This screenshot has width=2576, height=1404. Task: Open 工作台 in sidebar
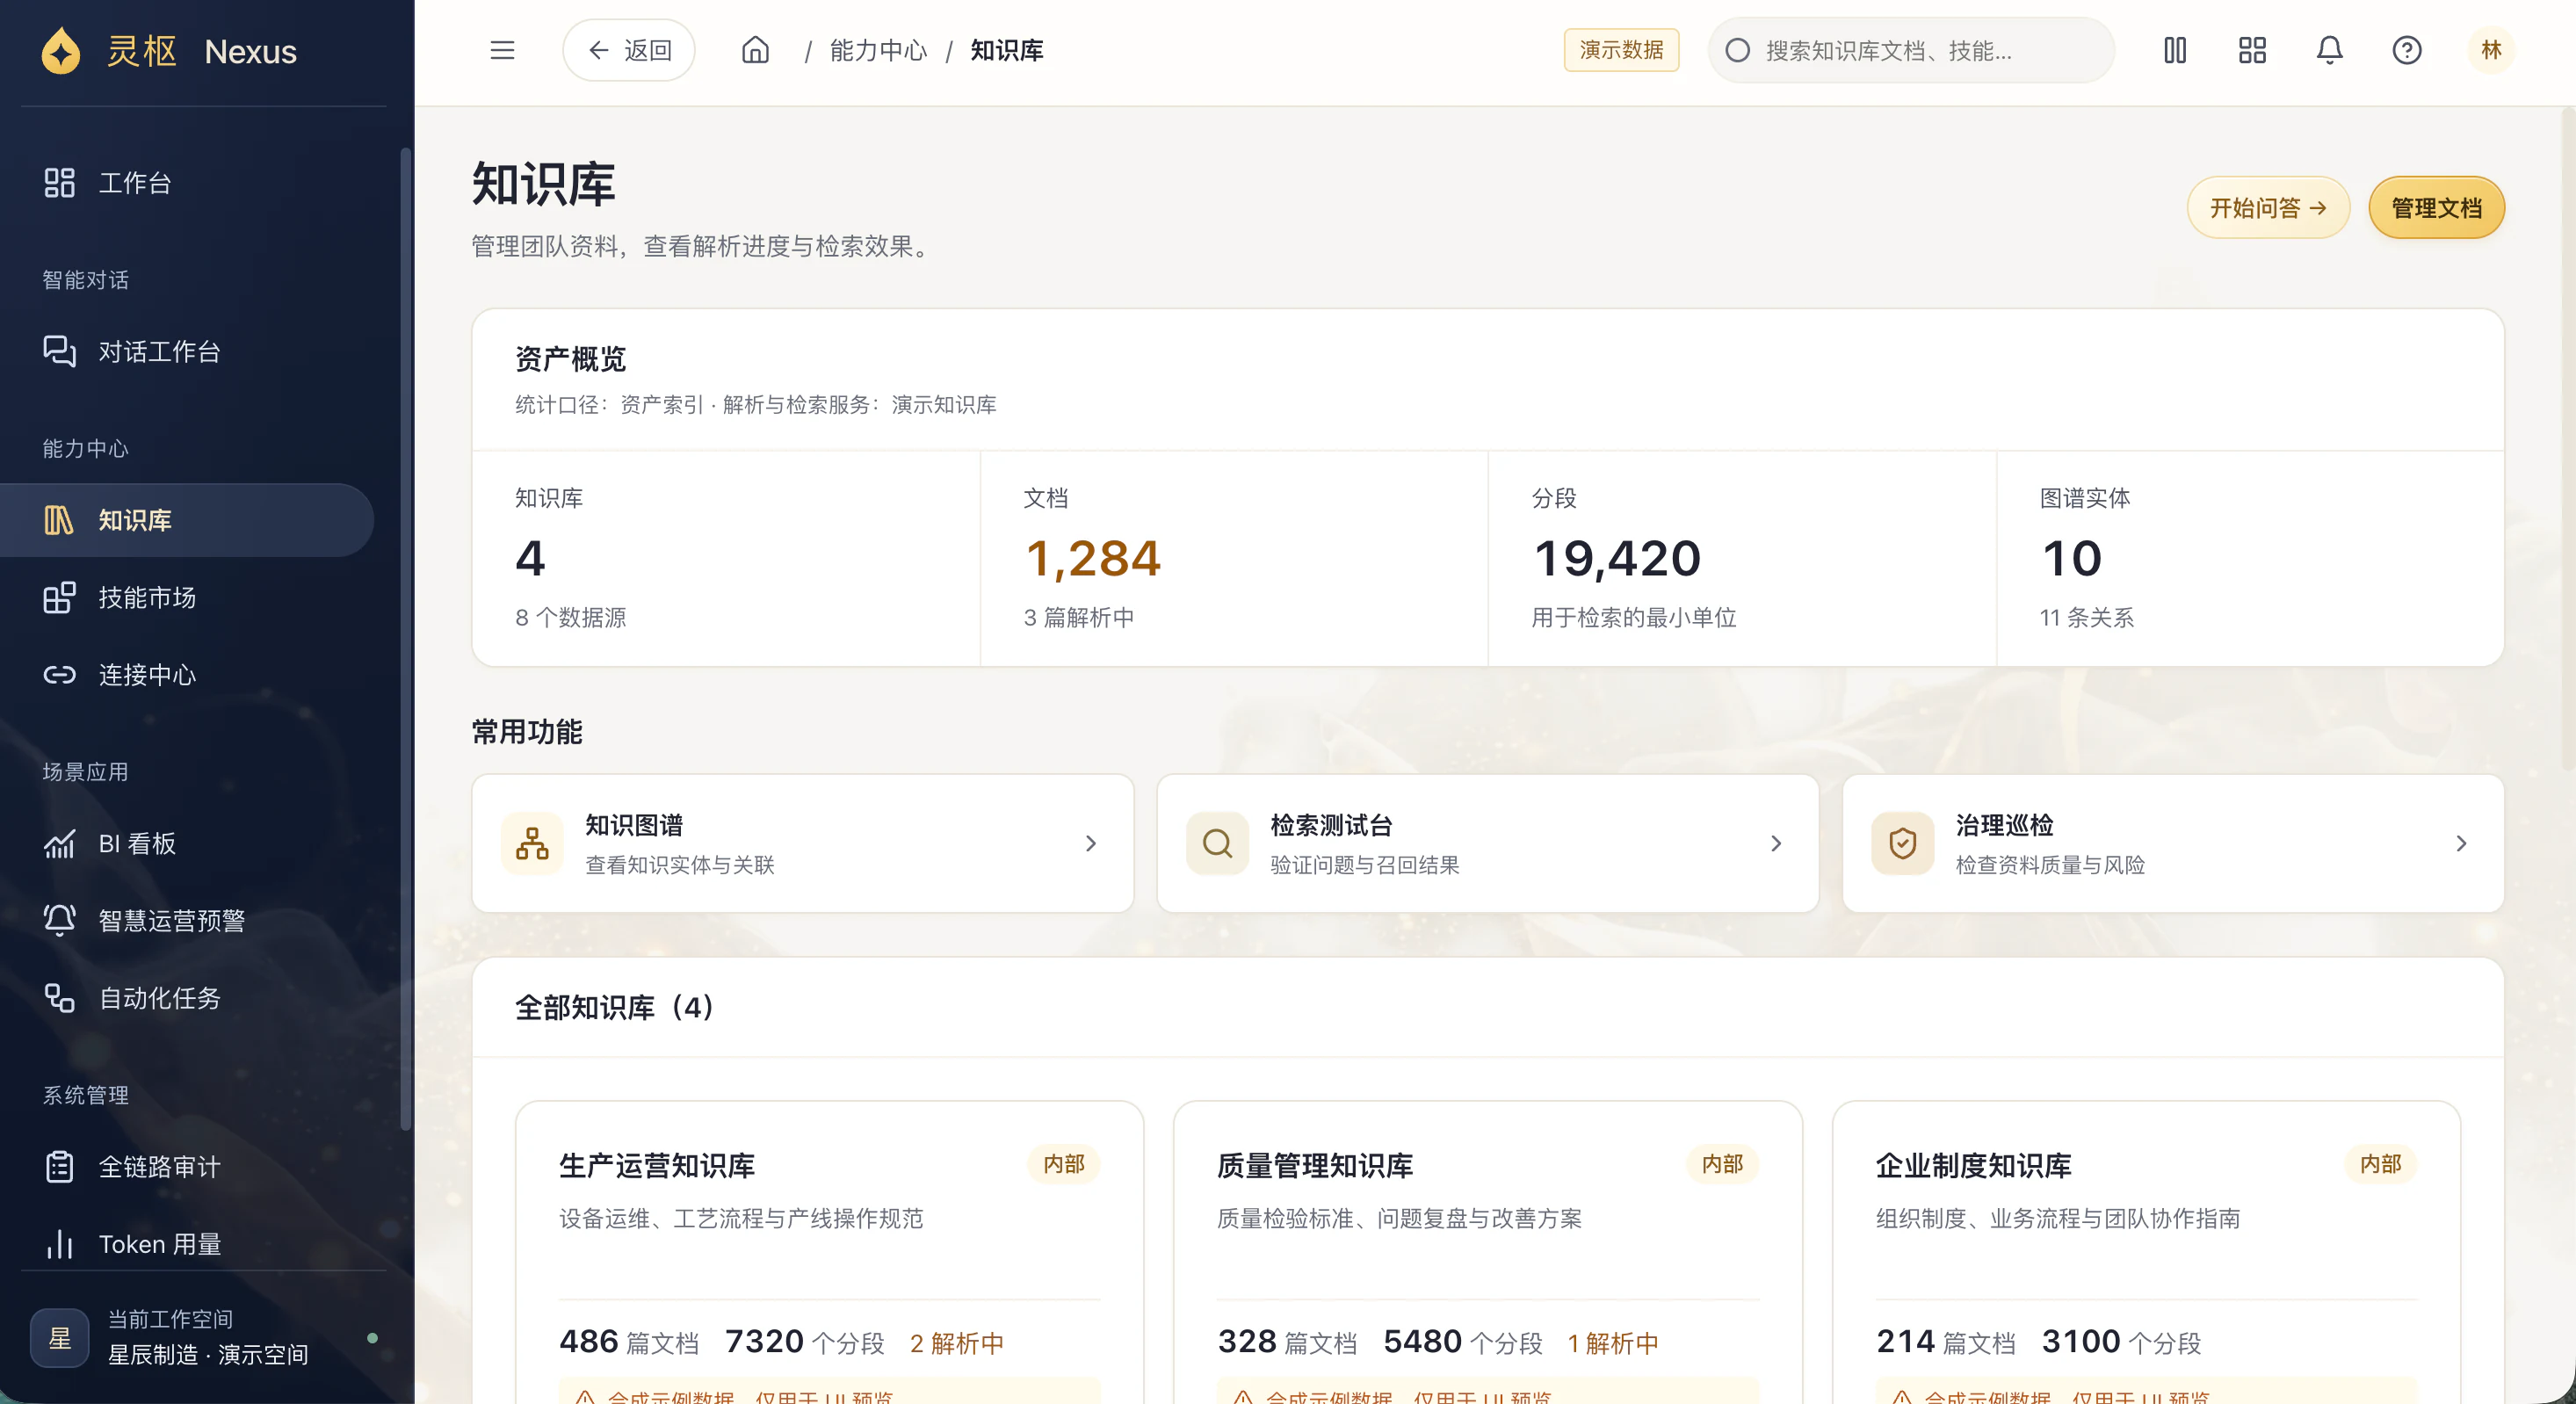pyautogui.click(x=187, y=183)
